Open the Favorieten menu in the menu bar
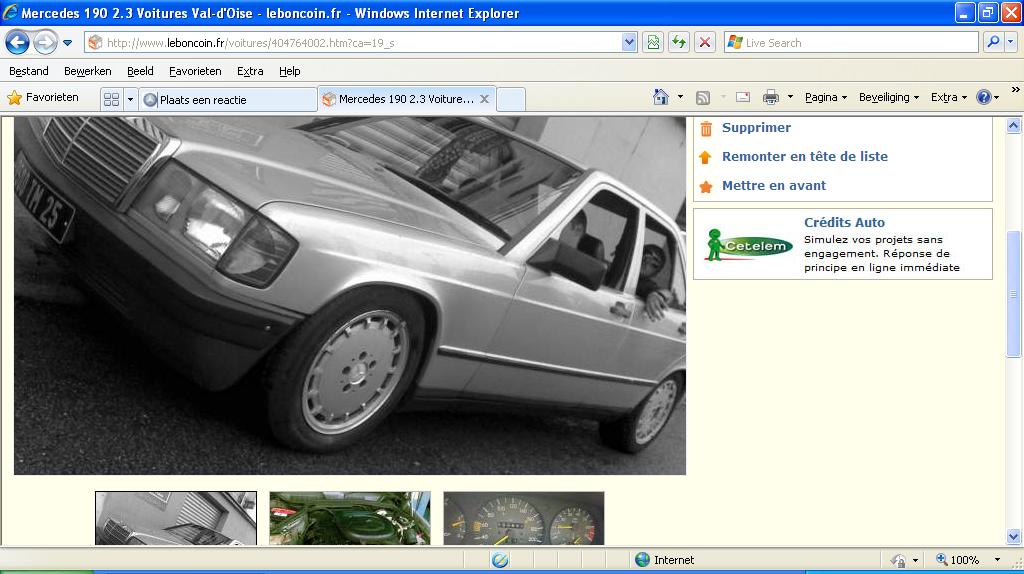1024x574 pixels. [195, 71]
